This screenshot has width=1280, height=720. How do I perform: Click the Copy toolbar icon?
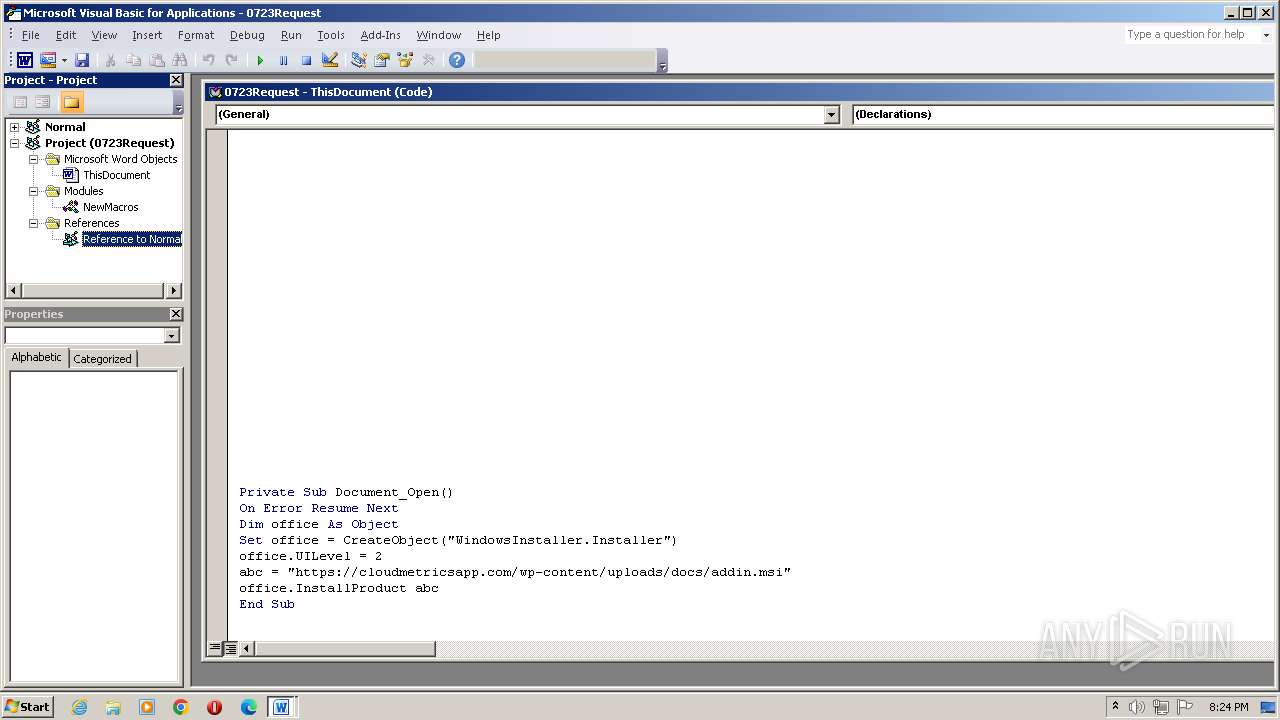(133, 60)
